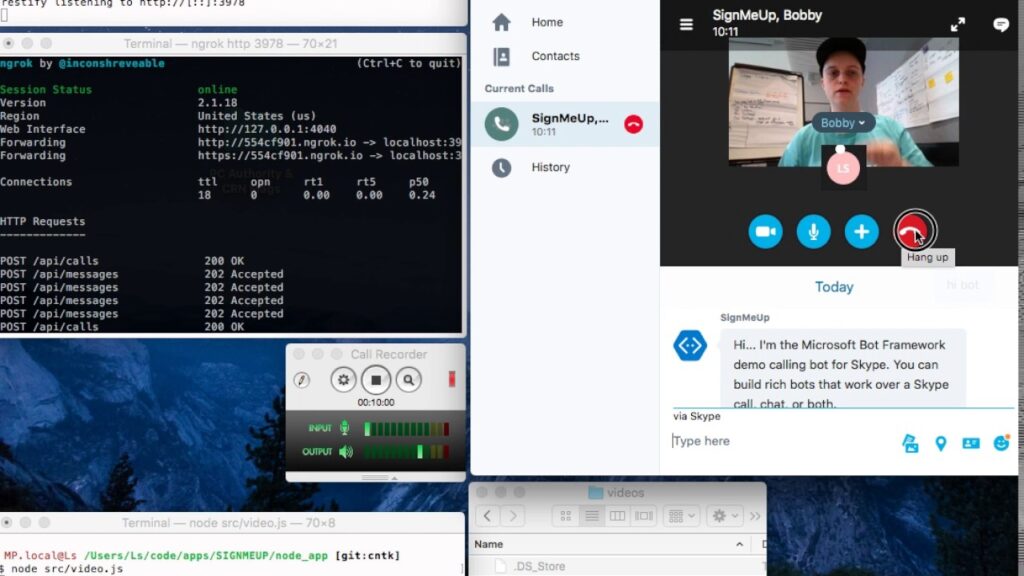
Task: Click the Type here message field
Action: (x=782, y=441)
